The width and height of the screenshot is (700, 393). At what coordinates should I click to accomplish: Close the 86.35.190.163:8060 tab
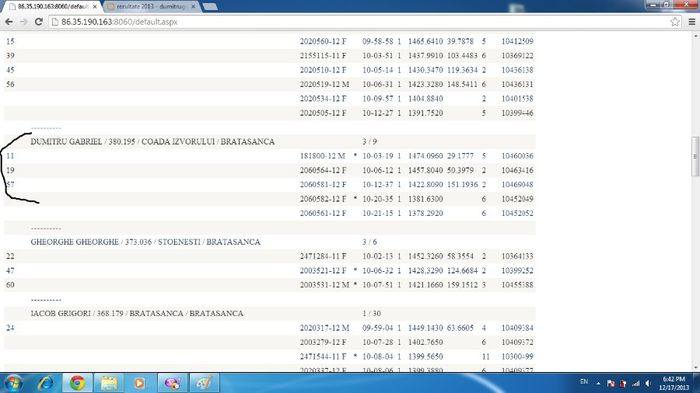(95, 7)
